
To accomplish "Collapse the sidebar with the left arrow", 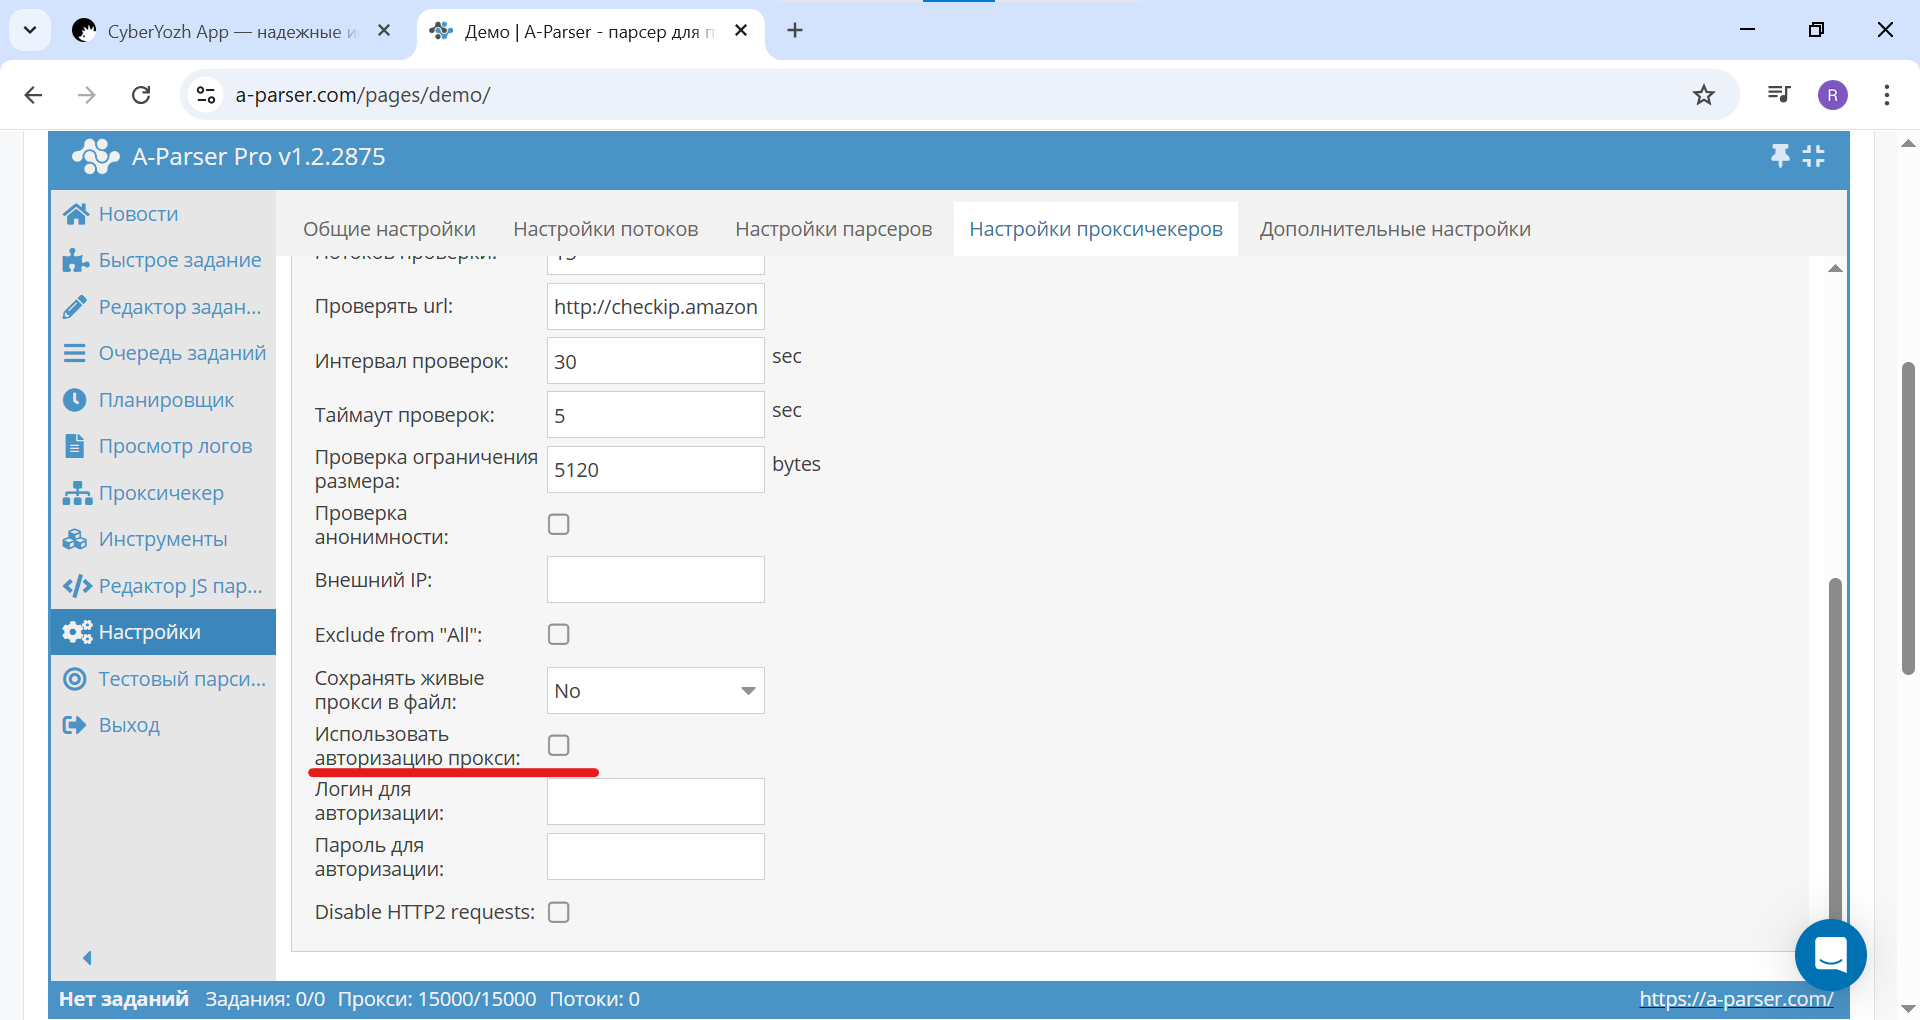I will [87, 958].
